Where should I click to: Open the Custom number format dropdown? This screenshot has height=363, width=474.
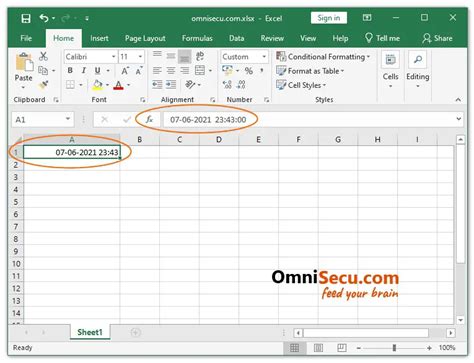coord(264,57)
